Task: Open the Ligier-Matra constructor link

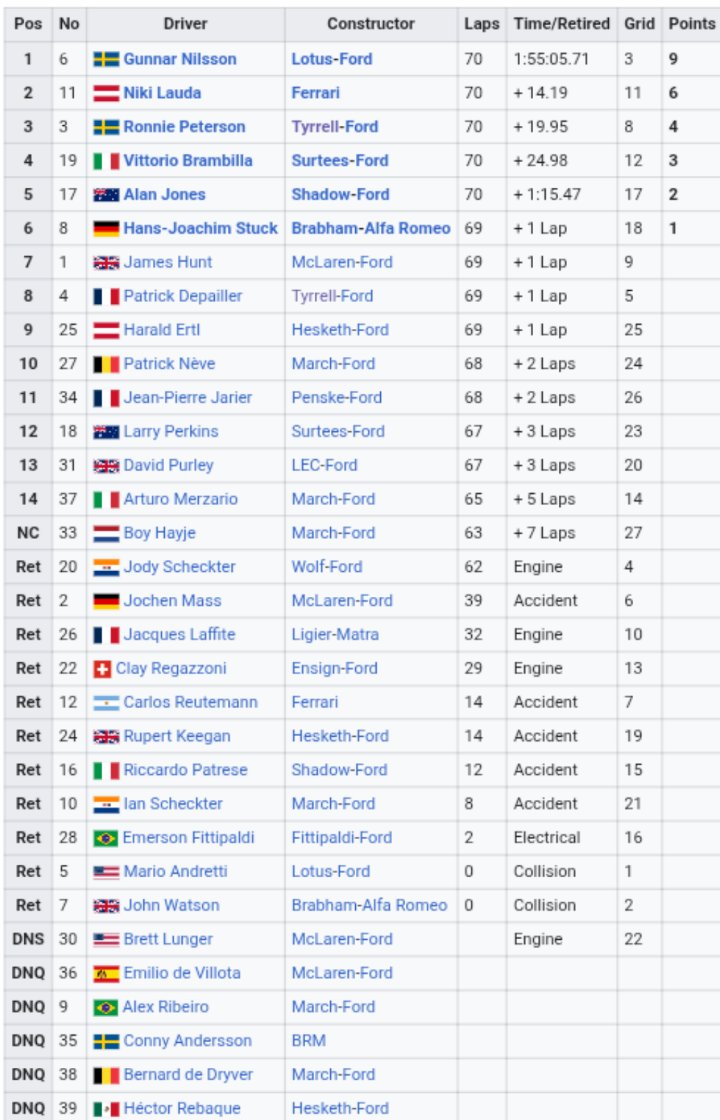Action: click(335, 634)
